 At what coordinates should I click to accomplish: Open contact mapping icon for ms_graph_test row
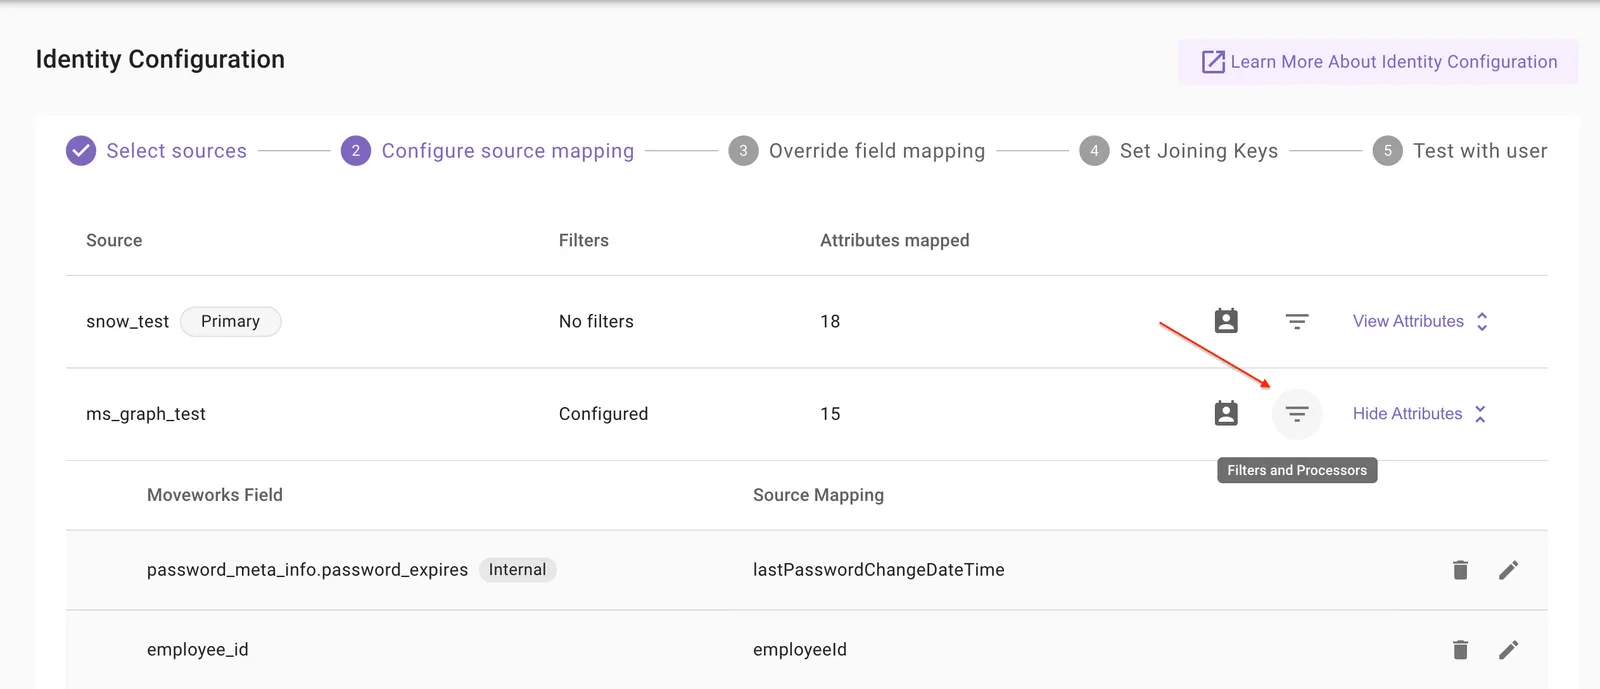[1226, 413]
